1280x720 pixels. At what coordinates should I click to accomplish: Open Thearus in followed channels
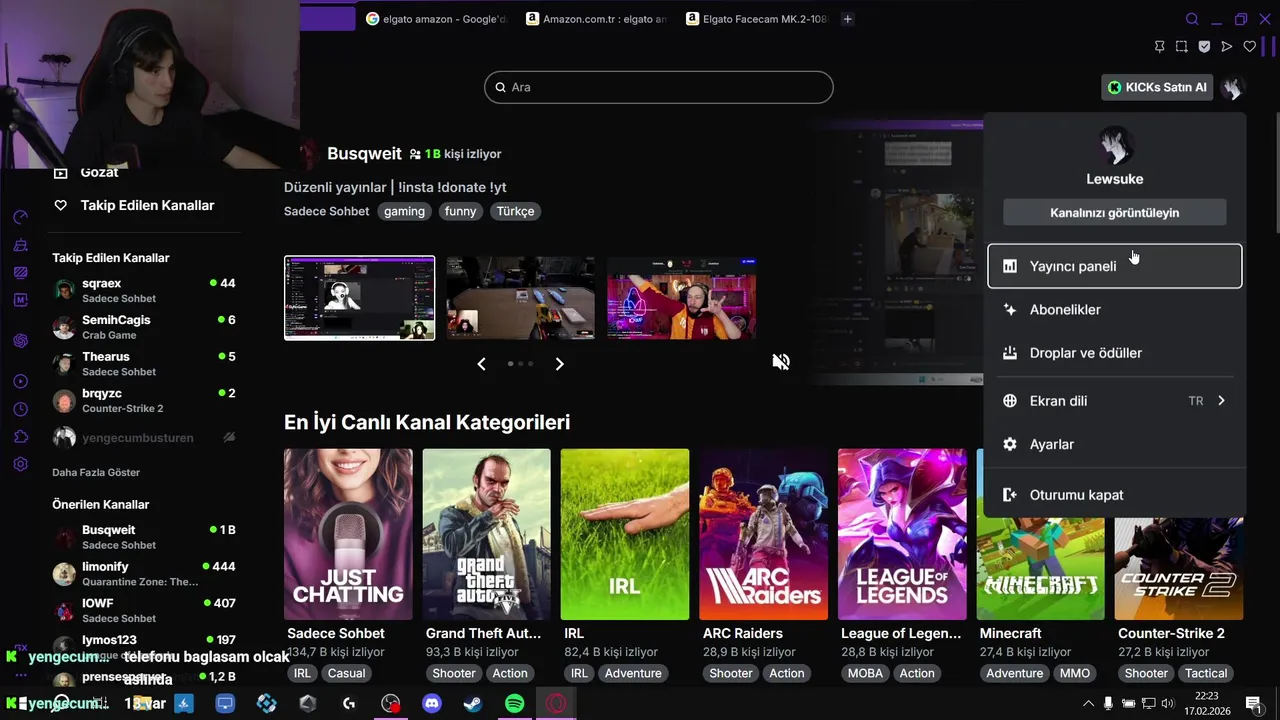pos(145,364)
